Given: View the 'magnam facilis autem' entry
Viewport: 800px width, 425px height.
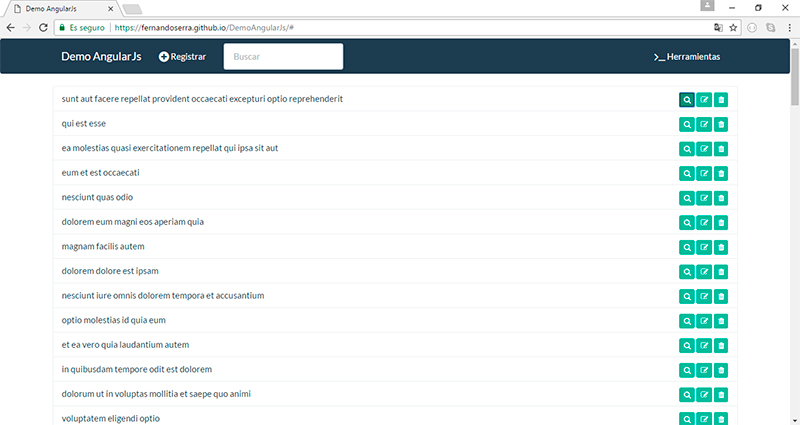Looking at the screenshot, I should pos(687,247).
